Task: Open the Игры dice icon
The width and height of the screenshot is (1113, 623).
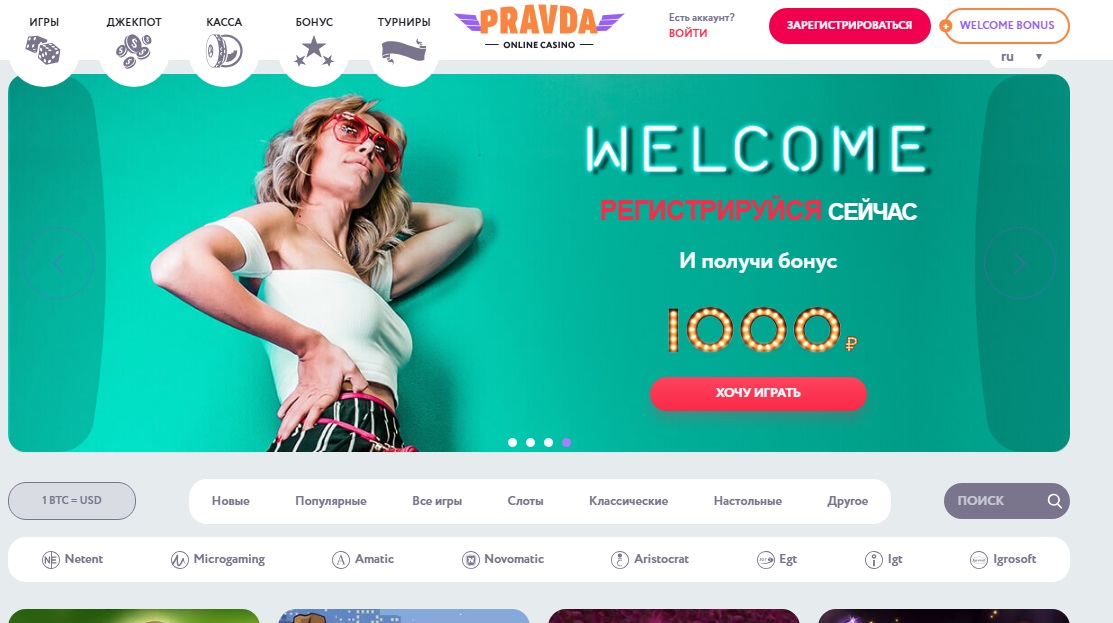Action: tap(43, 50)
